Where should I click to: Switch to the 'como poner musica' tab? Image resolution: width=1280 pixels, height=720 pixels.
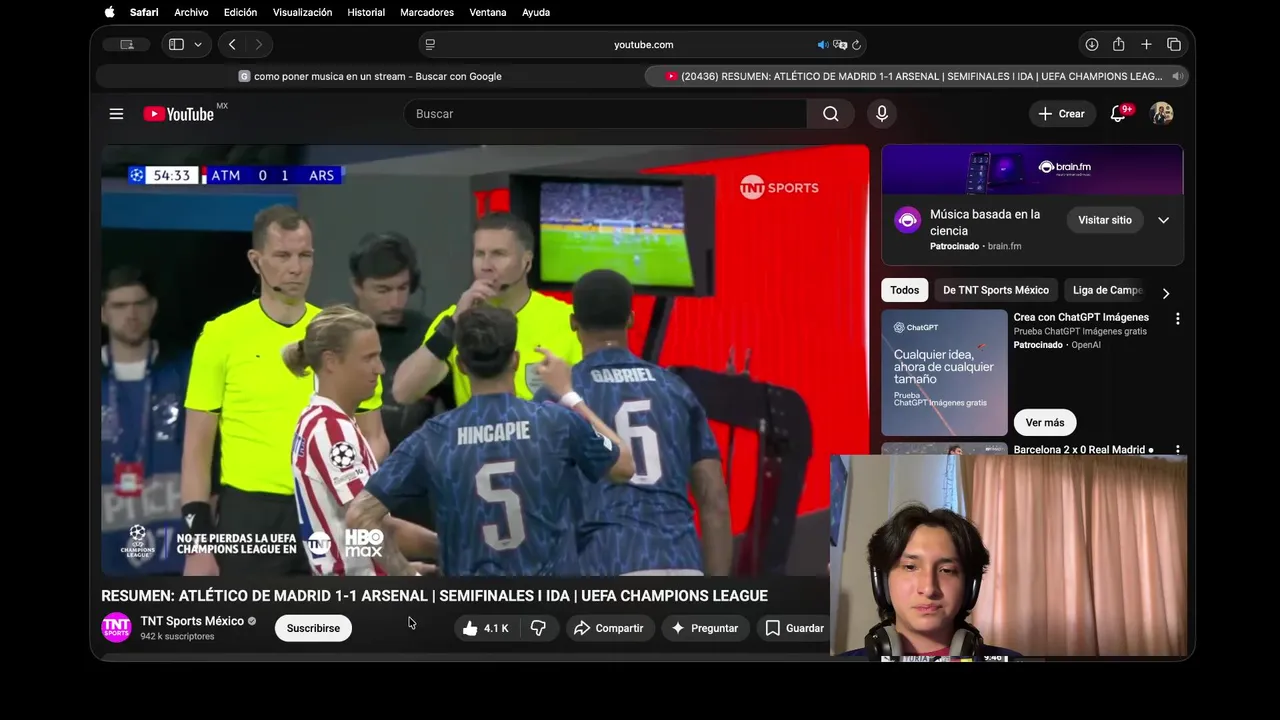pos(370,76)
